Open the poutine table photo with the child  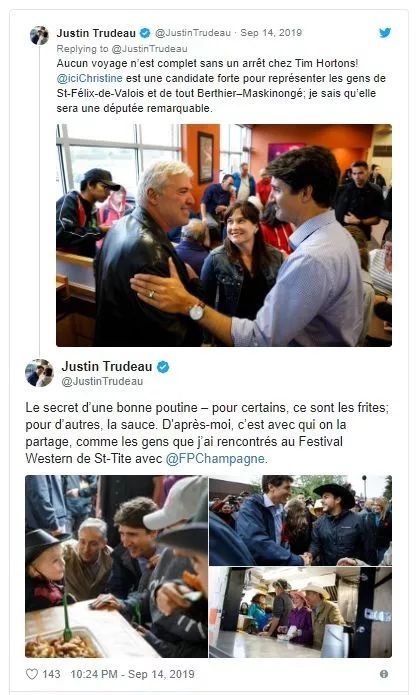116,566
